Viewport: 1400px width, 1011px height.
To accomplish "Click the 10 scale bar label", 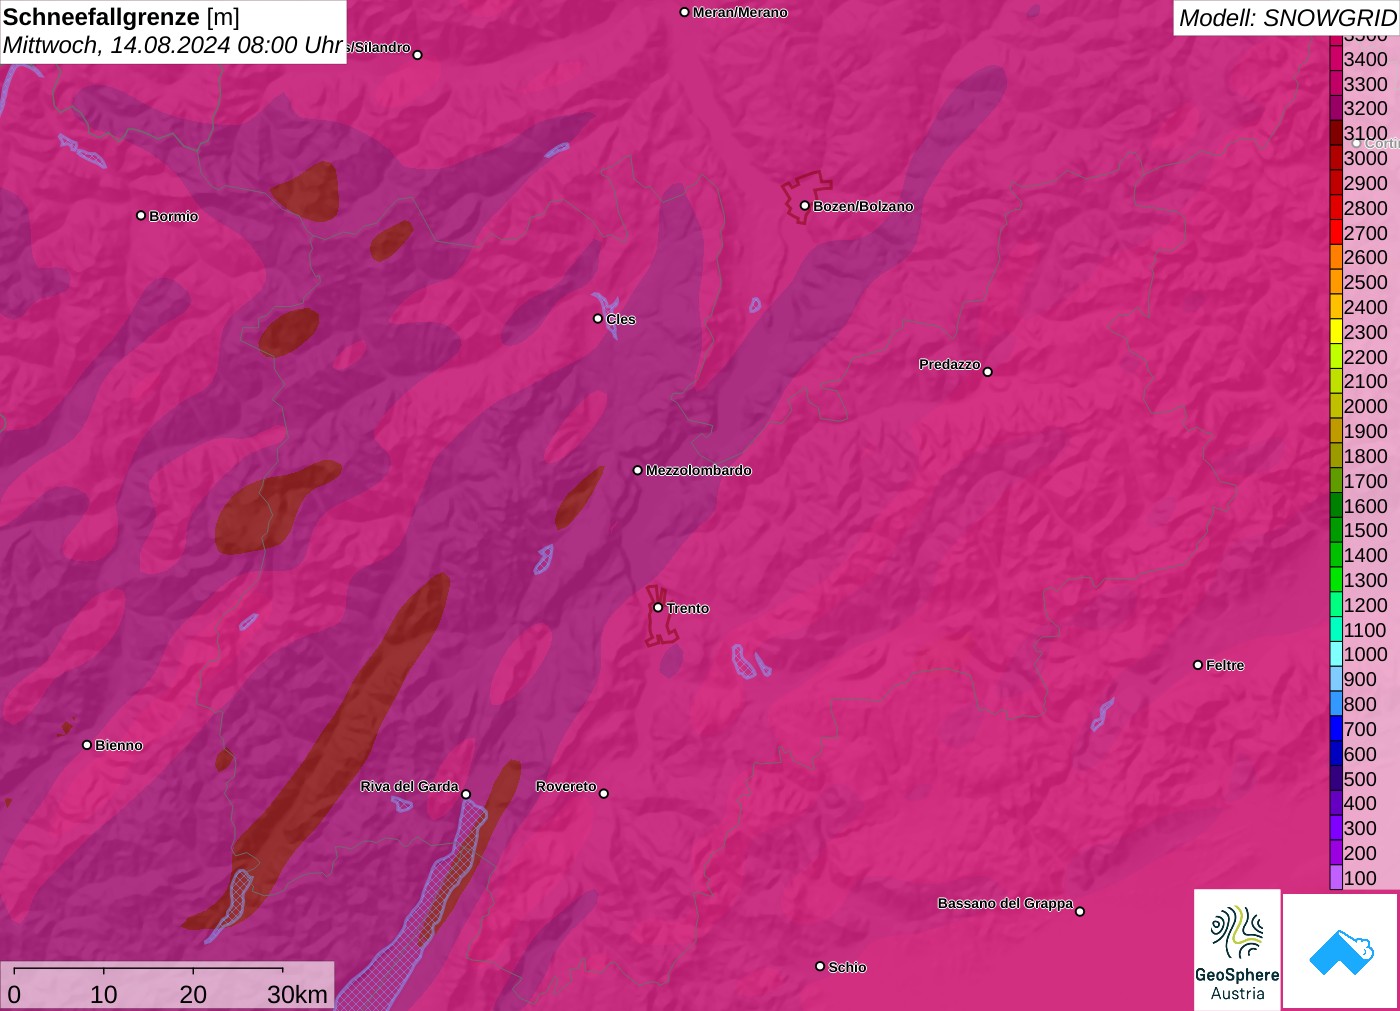I will [x=104, y=995].
